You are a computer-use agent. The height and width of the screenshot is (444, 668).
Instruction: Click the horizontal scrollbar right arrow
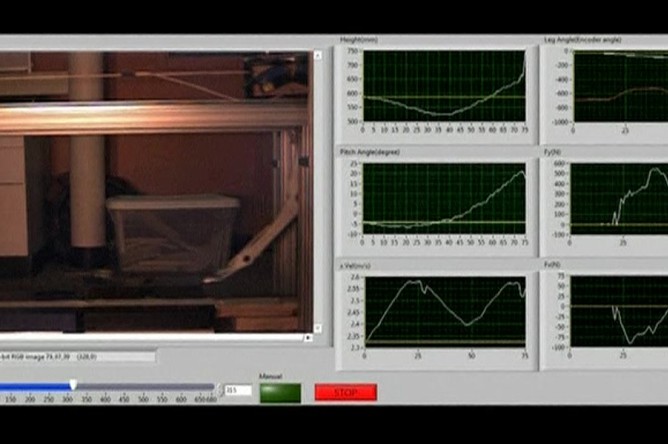point(307,338)
